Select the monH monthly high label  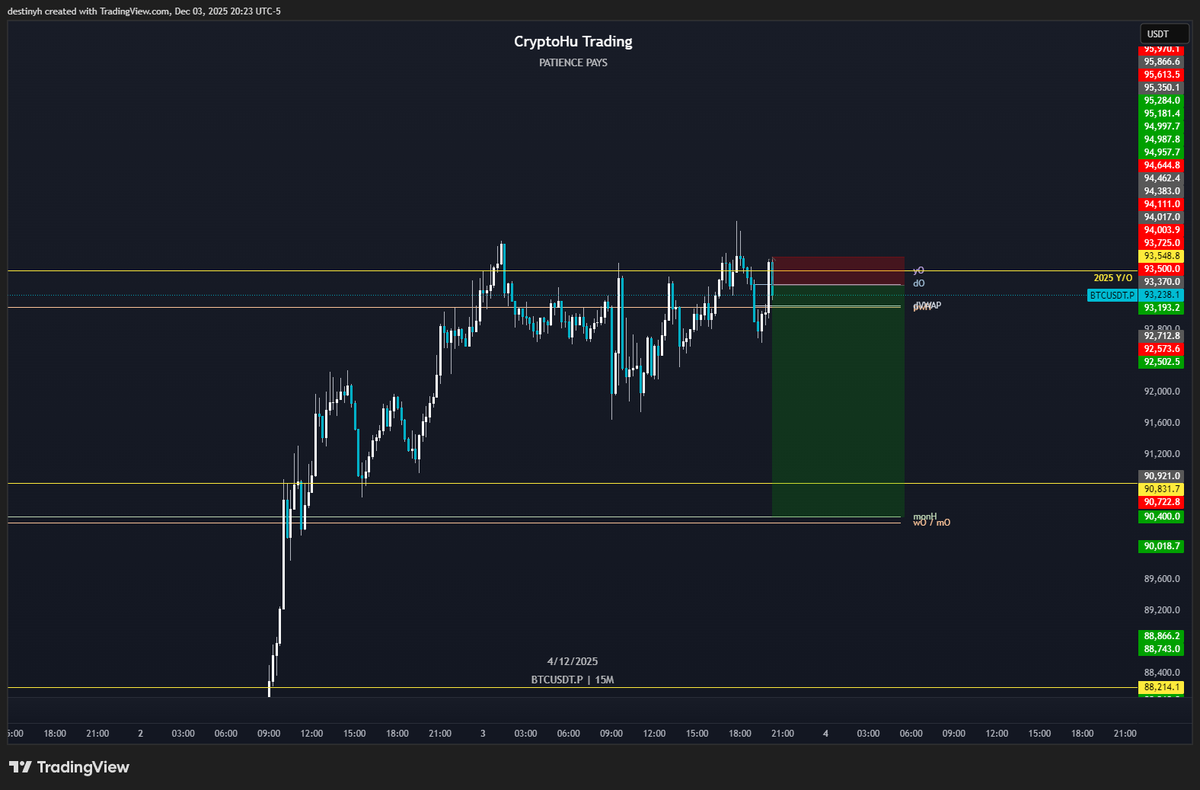924,514
